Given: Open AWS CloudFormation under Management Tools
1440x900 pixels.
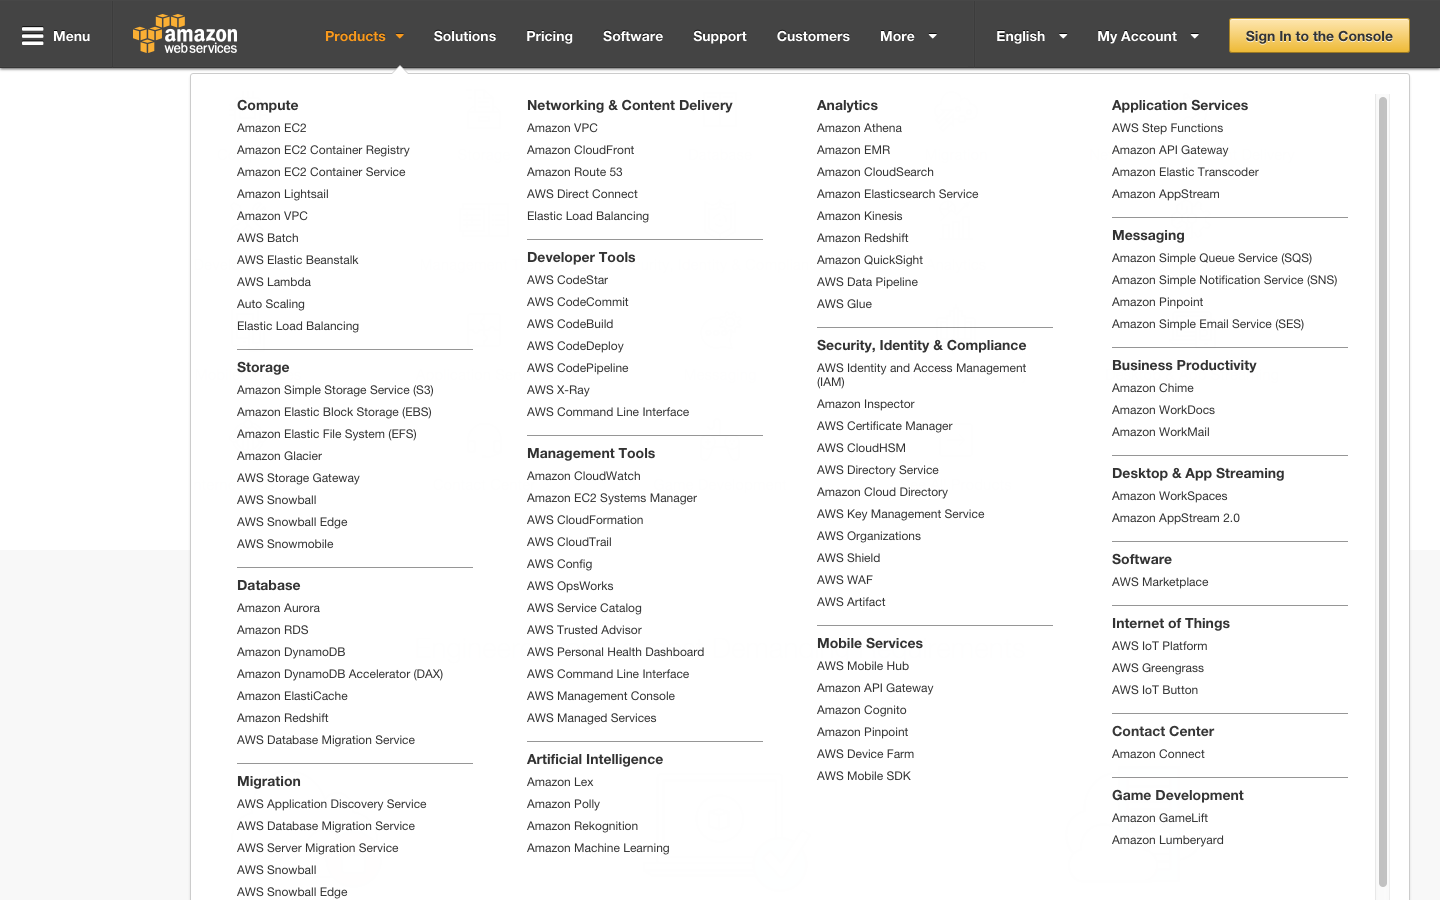Looking at the screenshot, I should (585, 519).
